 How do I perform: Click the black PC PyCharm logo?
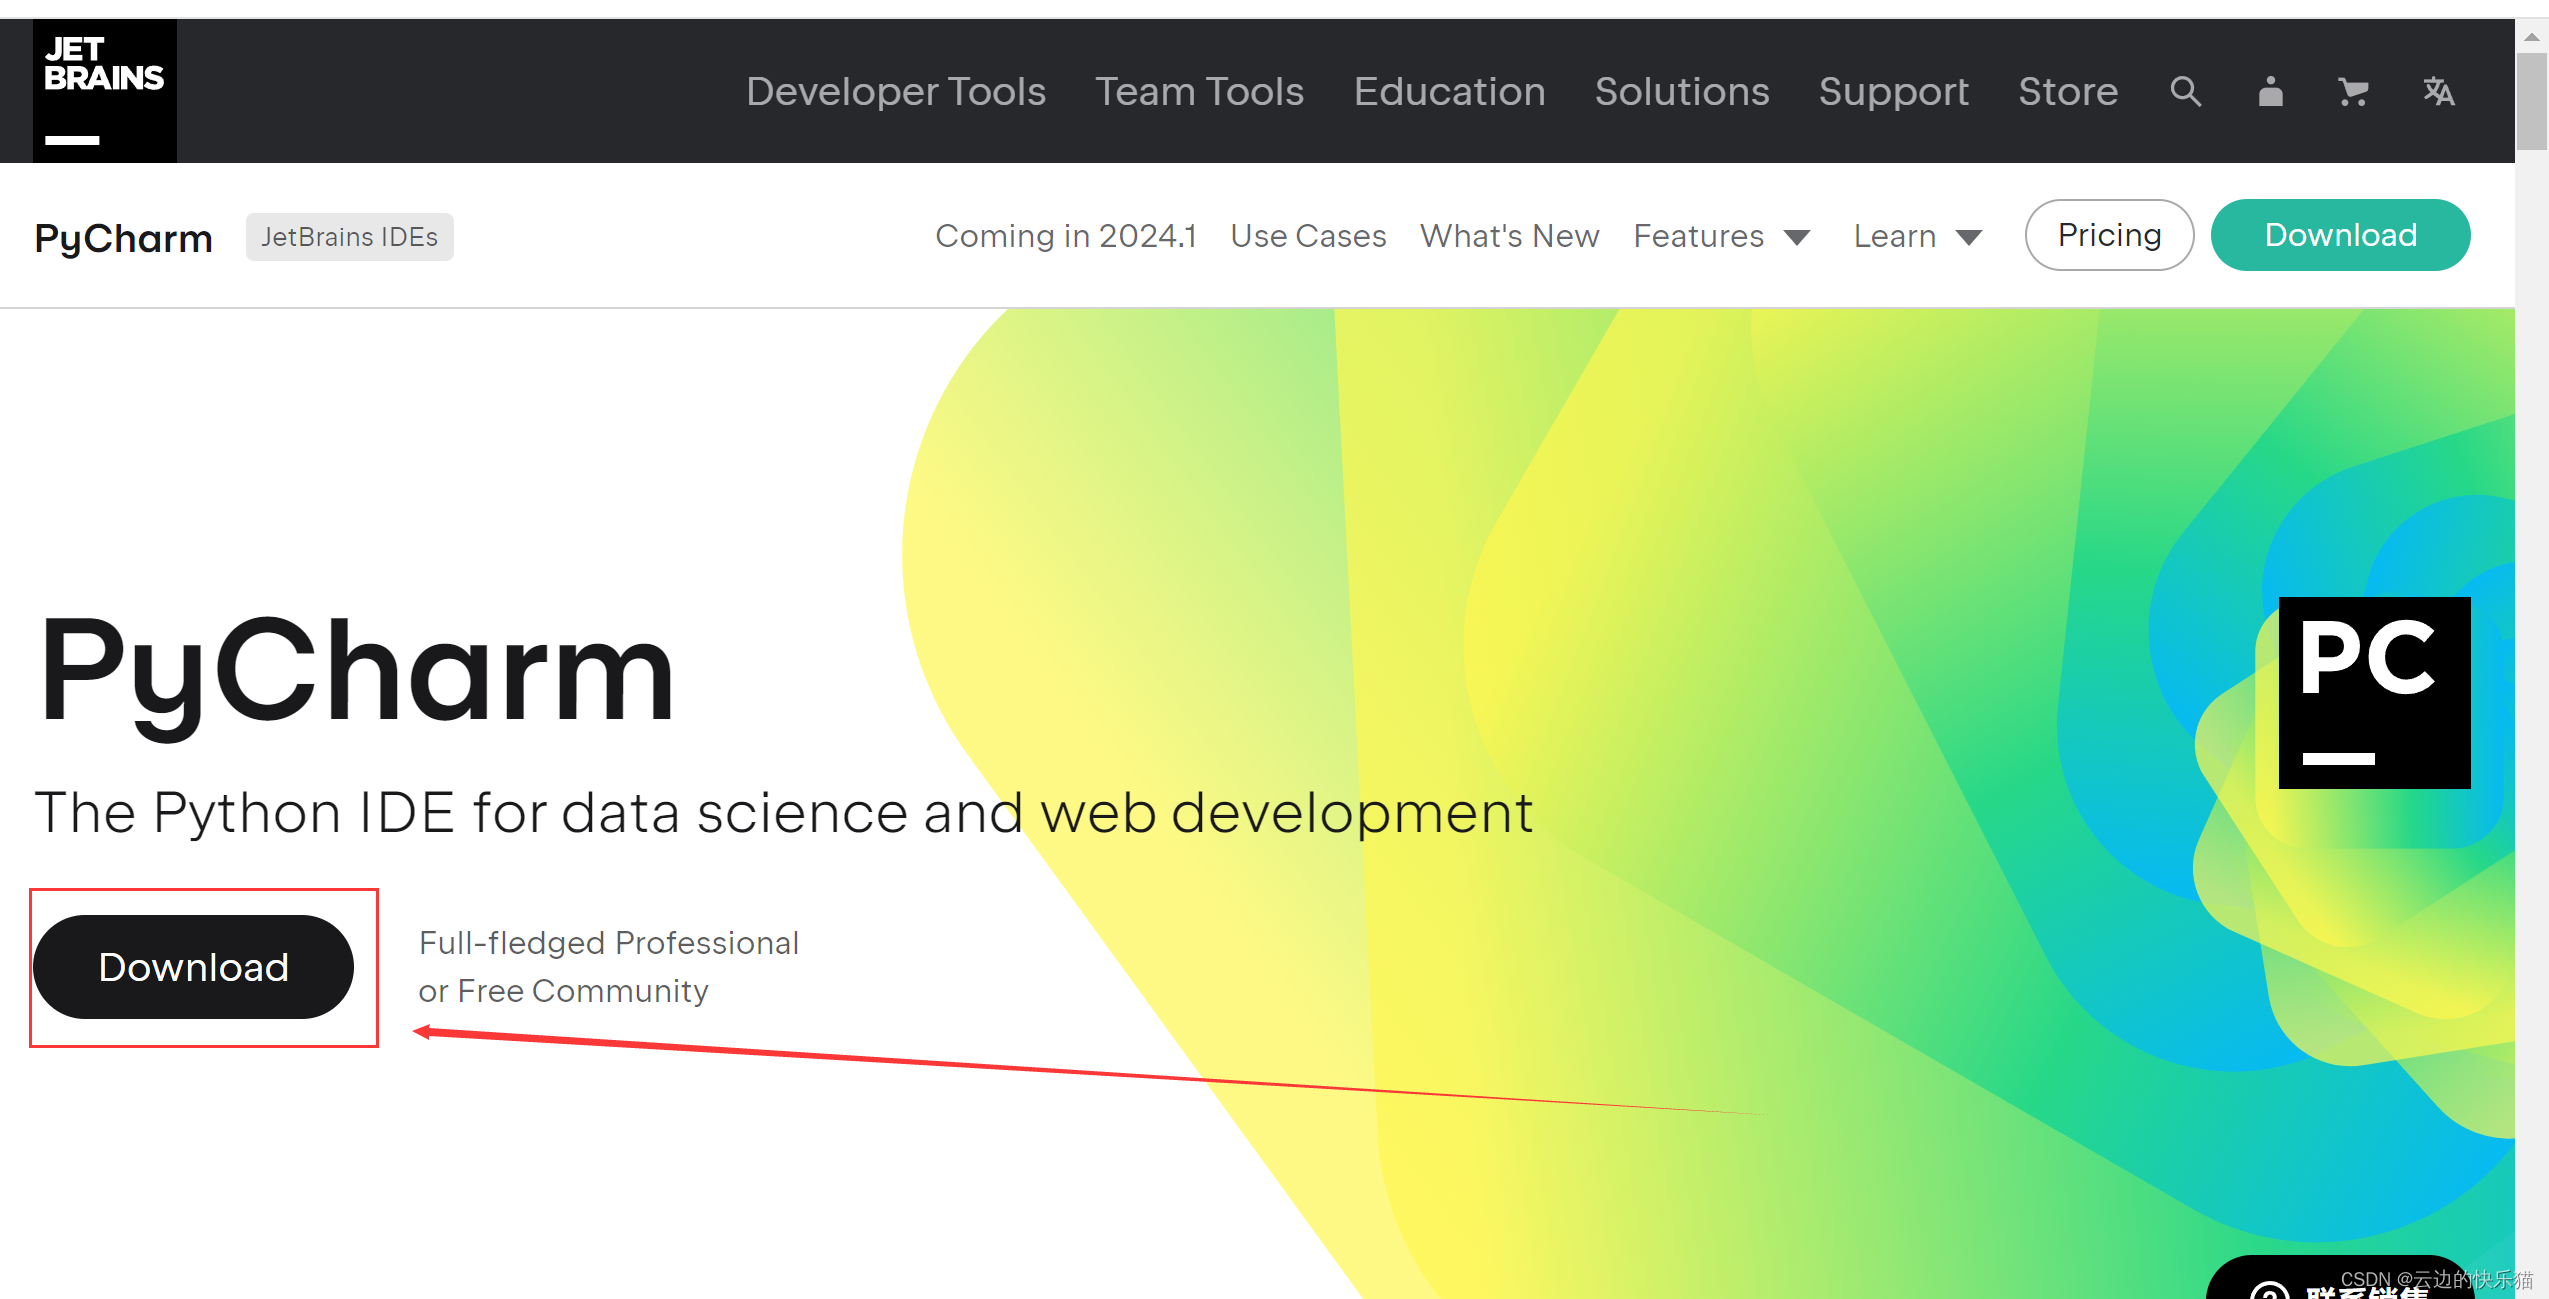[2374, 692]
